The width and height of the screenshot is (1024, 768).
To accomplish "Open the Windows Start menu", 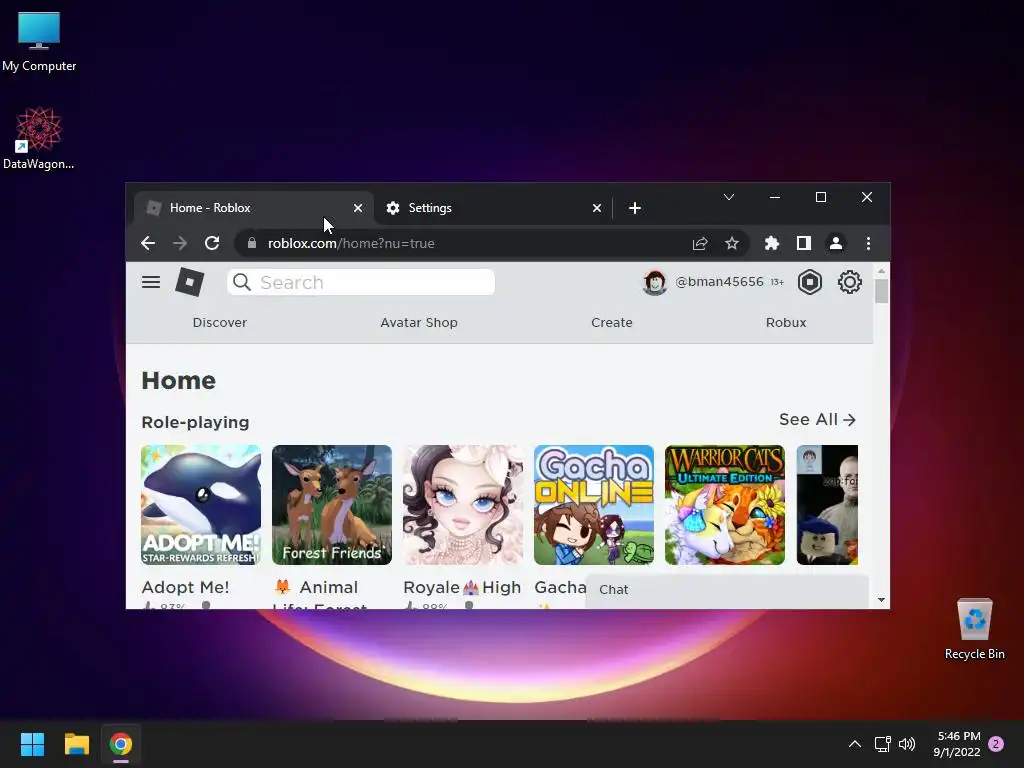I will point(32,744).
